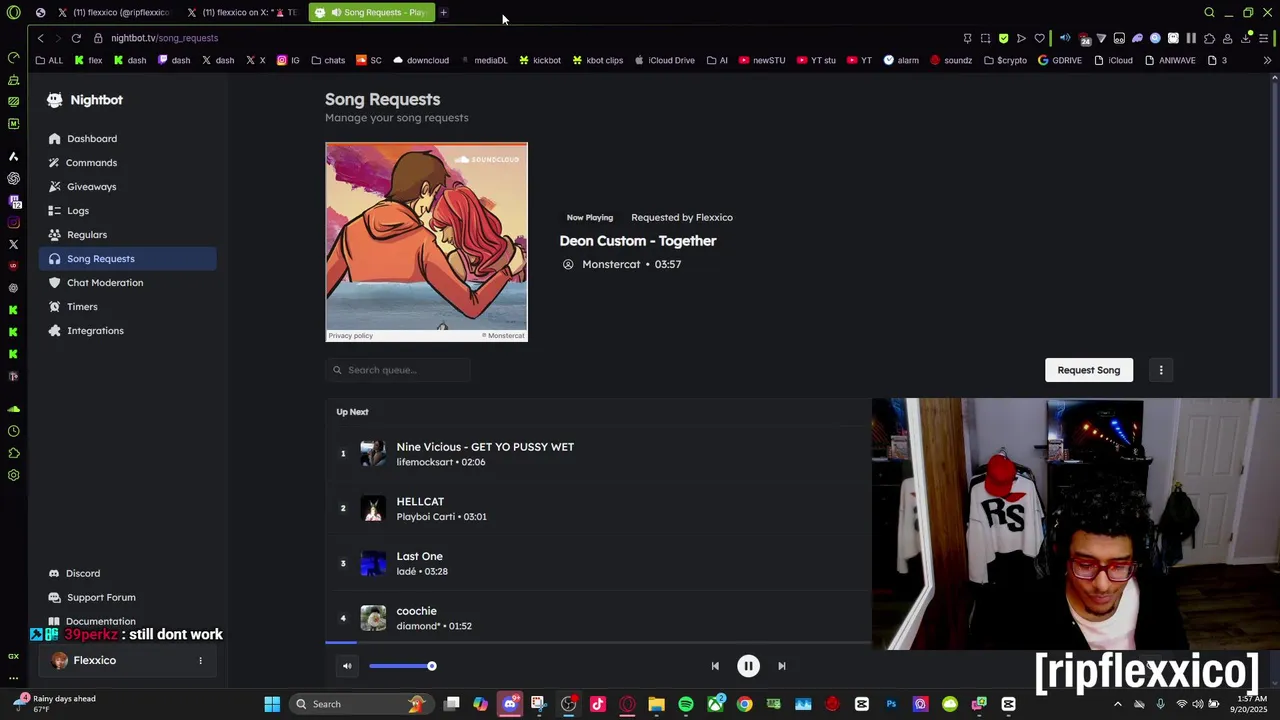Open Google Chrome from the taskbar

point(744,704)
